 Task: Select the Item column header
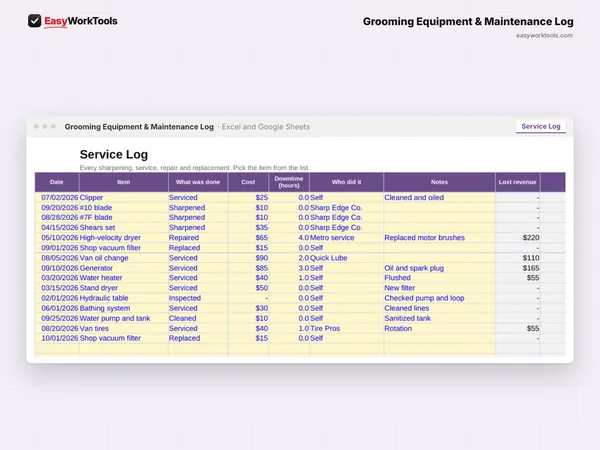point(124,182)
